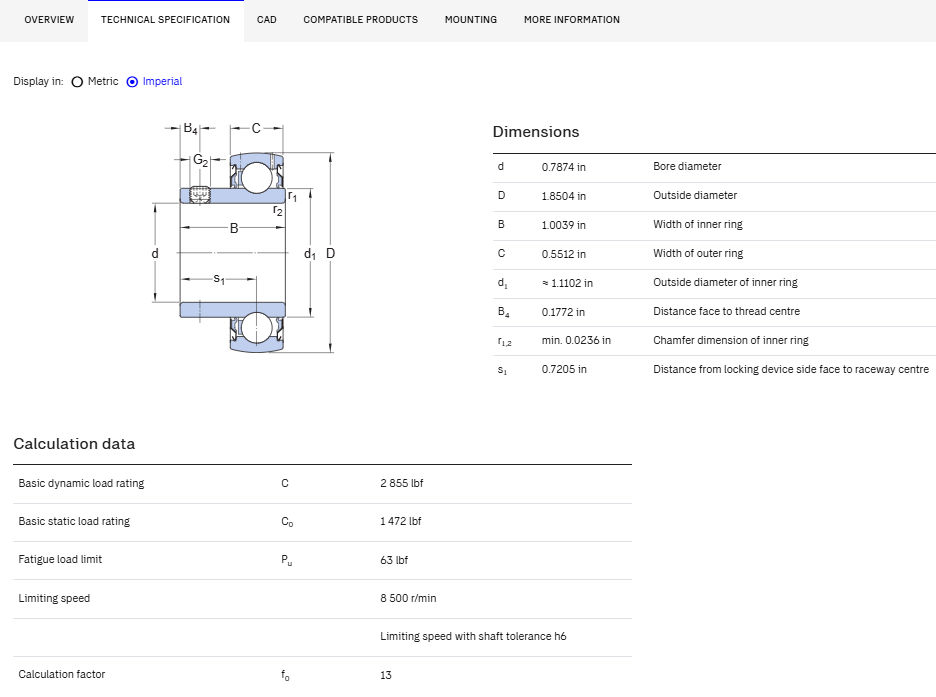The image size is (936, 697).
Task: Click Chamfer dimension of inner ring label
Action: (x=731, y=340)
